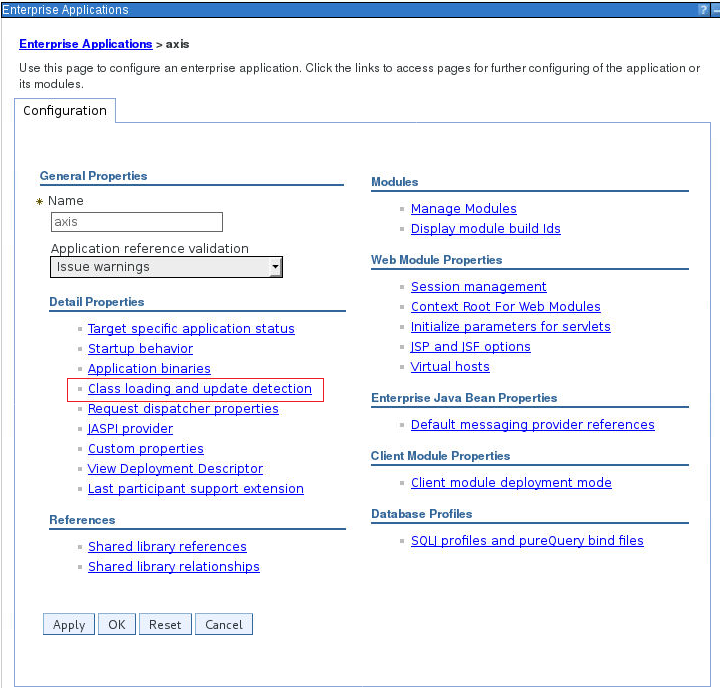Open the Application reference validation dropdown

166,267
